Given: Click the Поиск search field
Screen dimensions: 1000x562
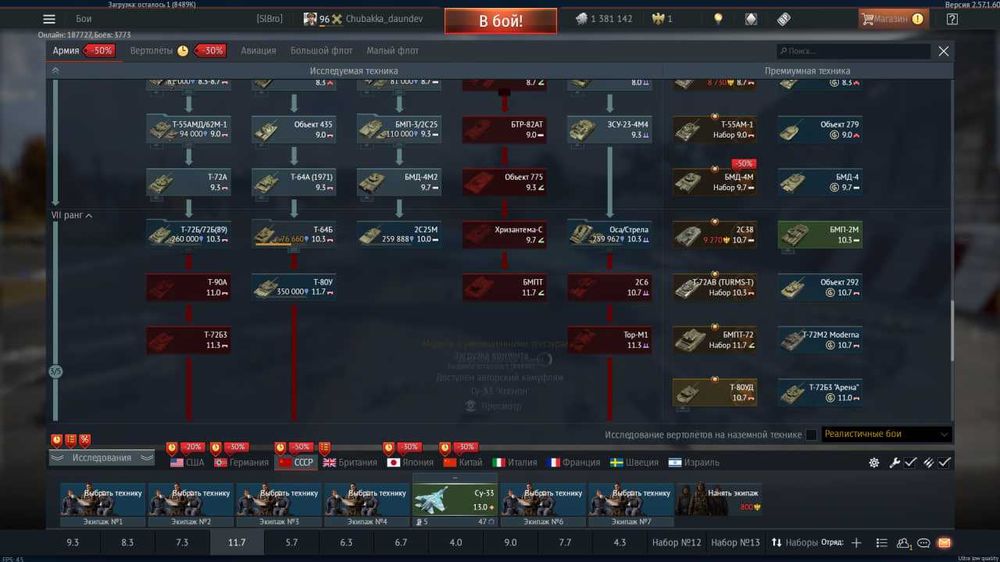Looking at the screenshot, I should pos(853,51).
